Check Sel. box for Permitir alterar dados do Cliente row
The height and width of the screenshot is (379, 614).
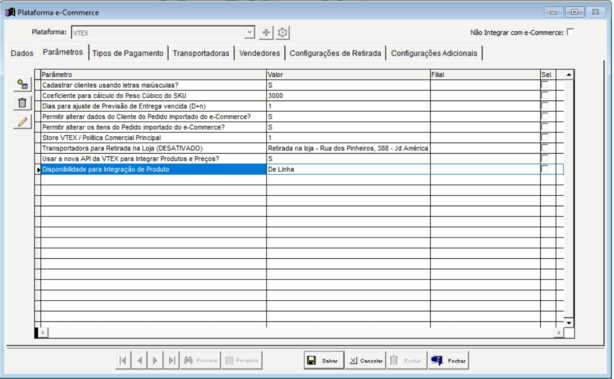[545, 117]
